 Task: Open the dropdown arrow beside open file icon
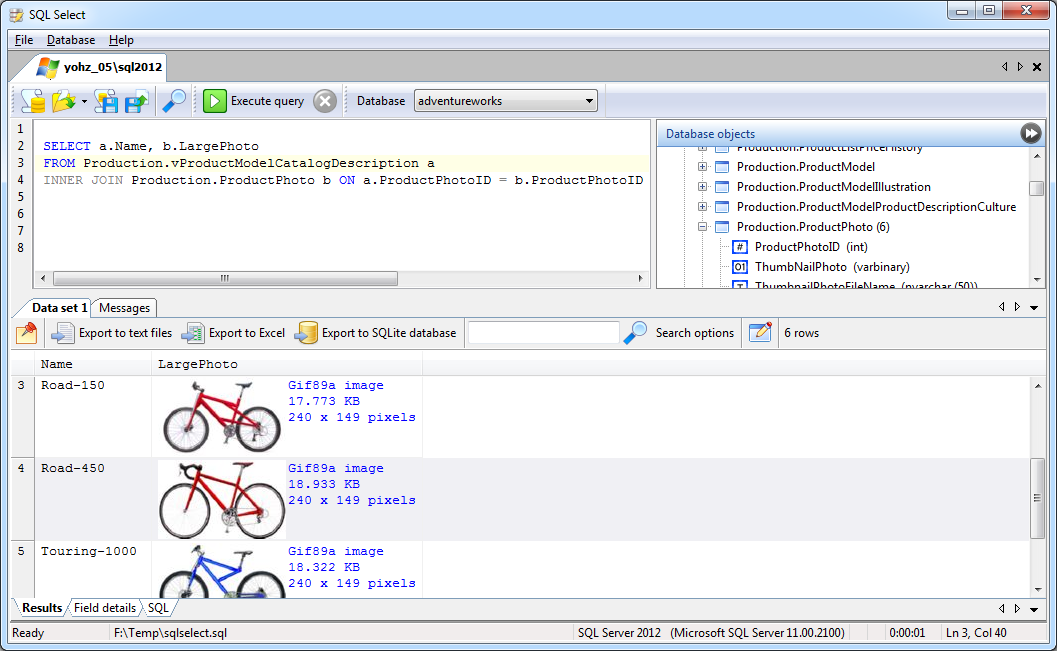coord(84,102)
